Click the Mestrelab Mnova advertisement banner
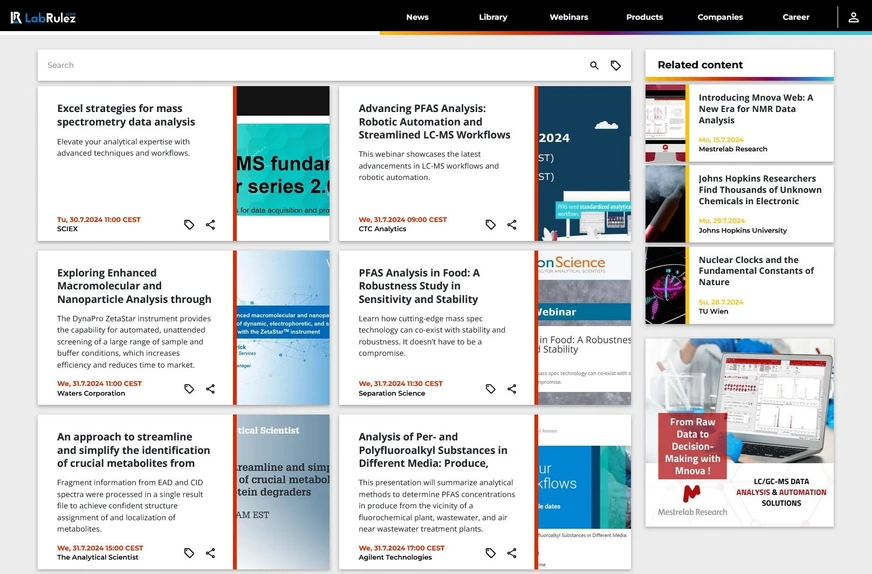Image resolution: width=872 pixels, height=574 pixels. pos(739,432)
